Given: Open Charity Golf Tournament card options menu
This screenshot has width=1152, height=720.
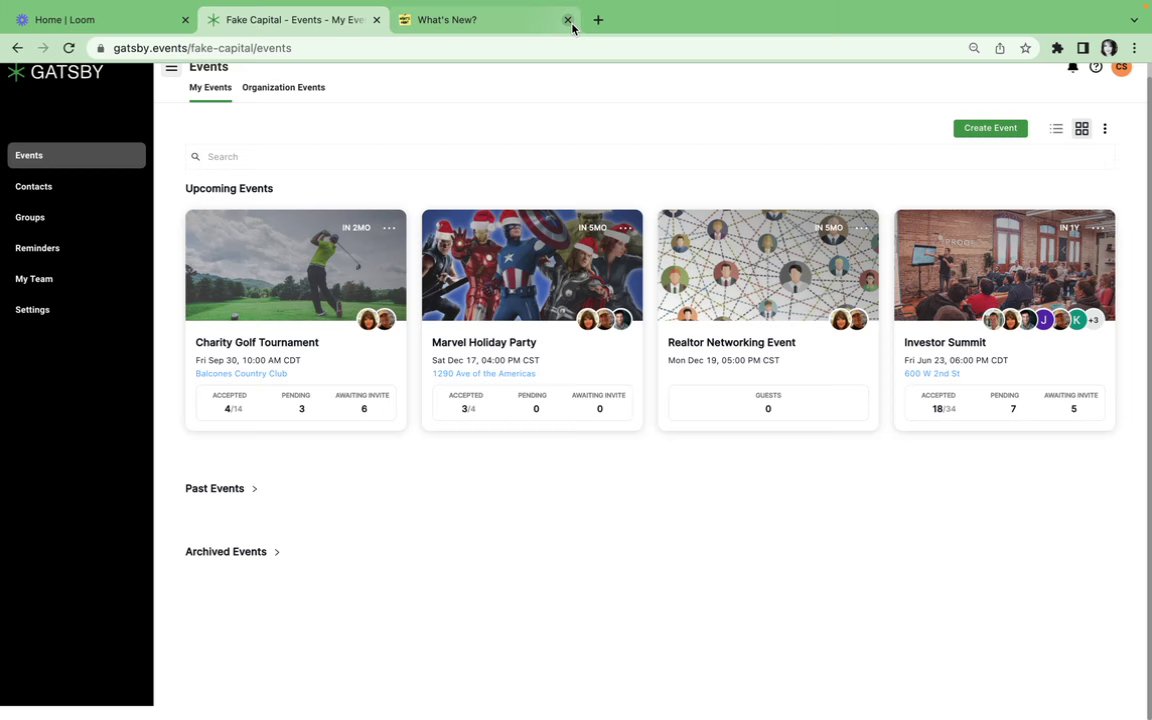Looking at the screenshot, I should (x=389, y=228).
